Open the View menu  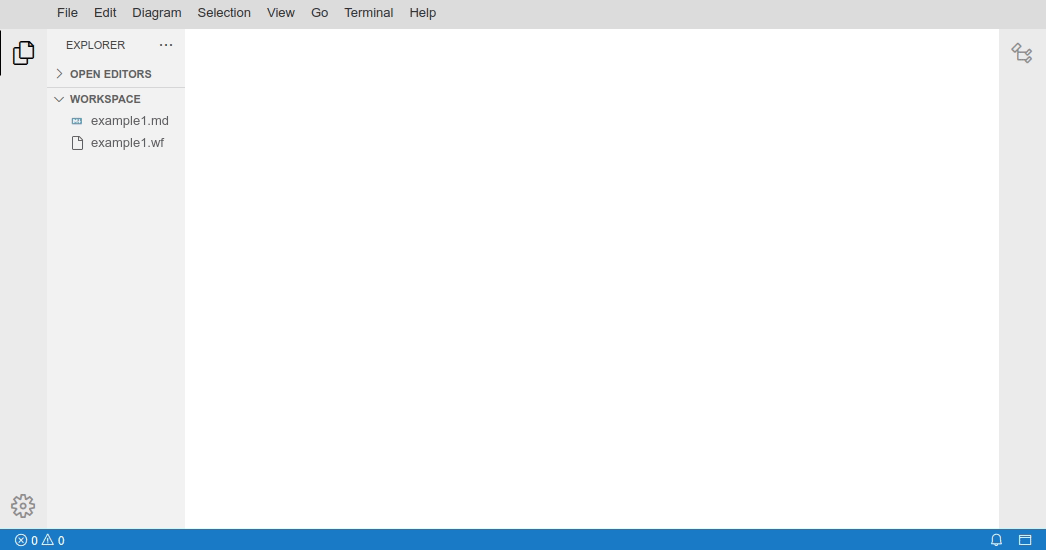click(281, 13)
